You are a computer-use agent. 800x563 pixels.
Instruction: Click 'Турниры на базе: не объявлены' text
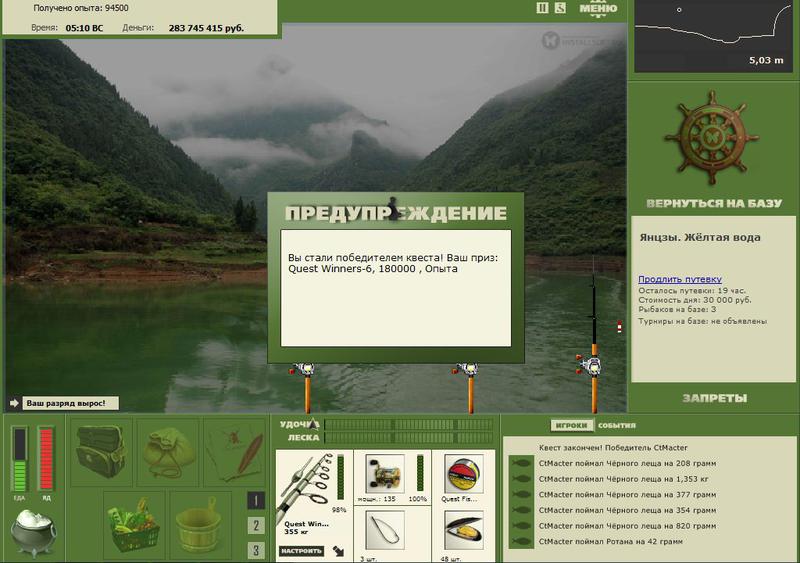[x=703, y=321]
